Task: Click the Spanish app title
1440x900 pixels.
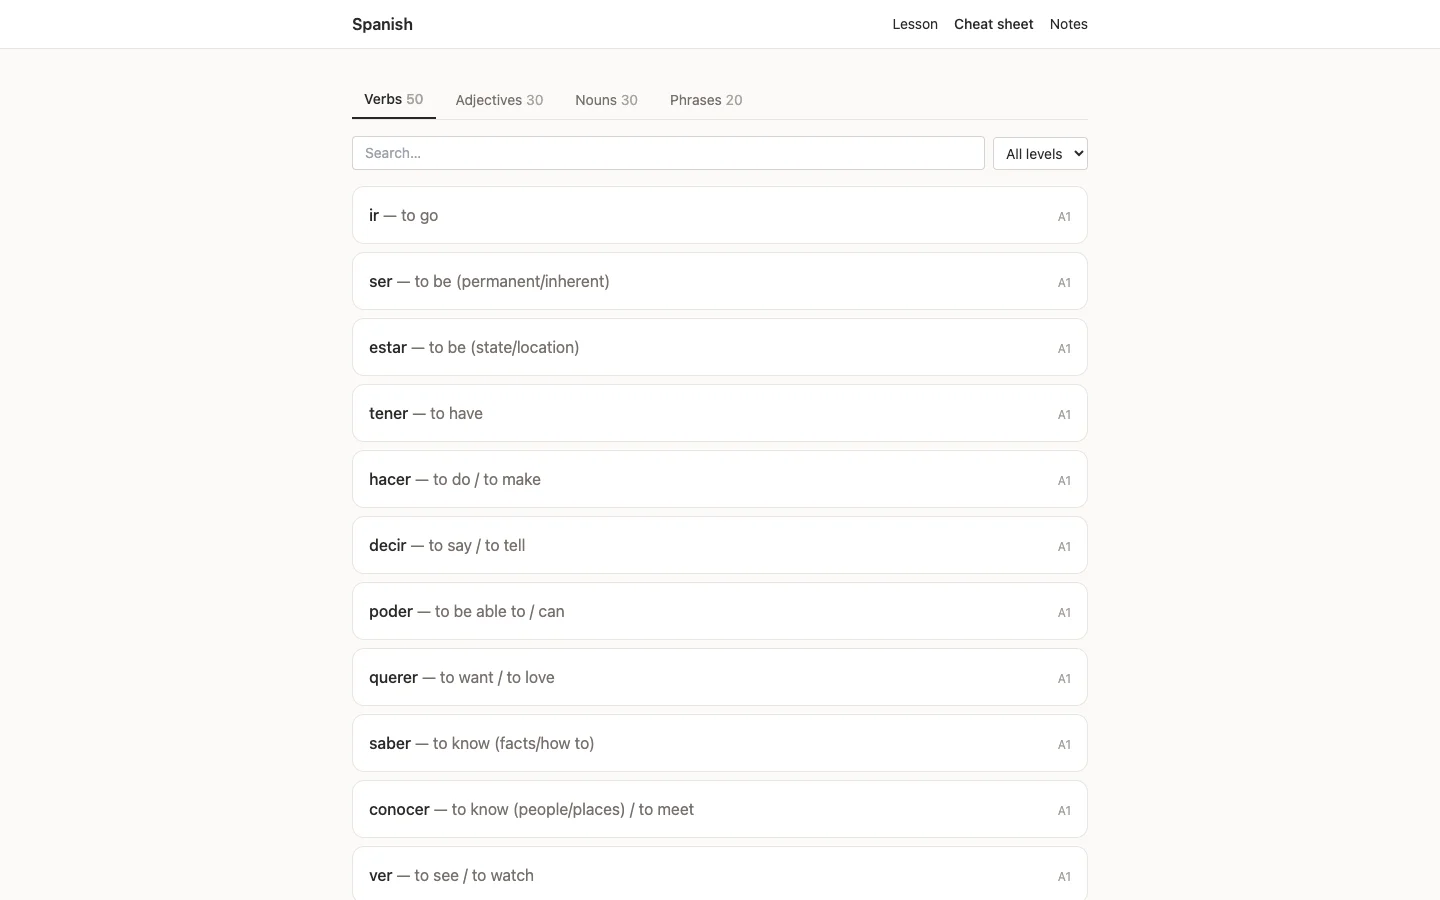Action: 382,24
